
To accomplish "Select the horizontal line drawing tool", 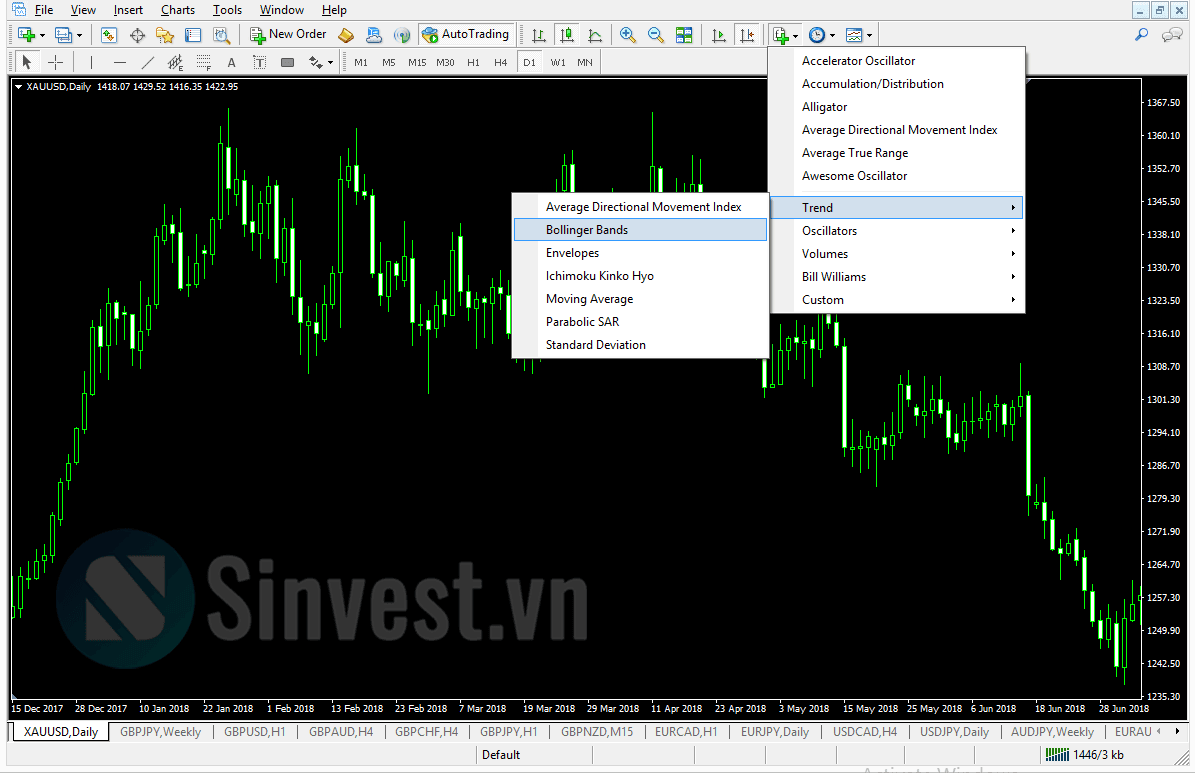I will [x=120, y=63].
